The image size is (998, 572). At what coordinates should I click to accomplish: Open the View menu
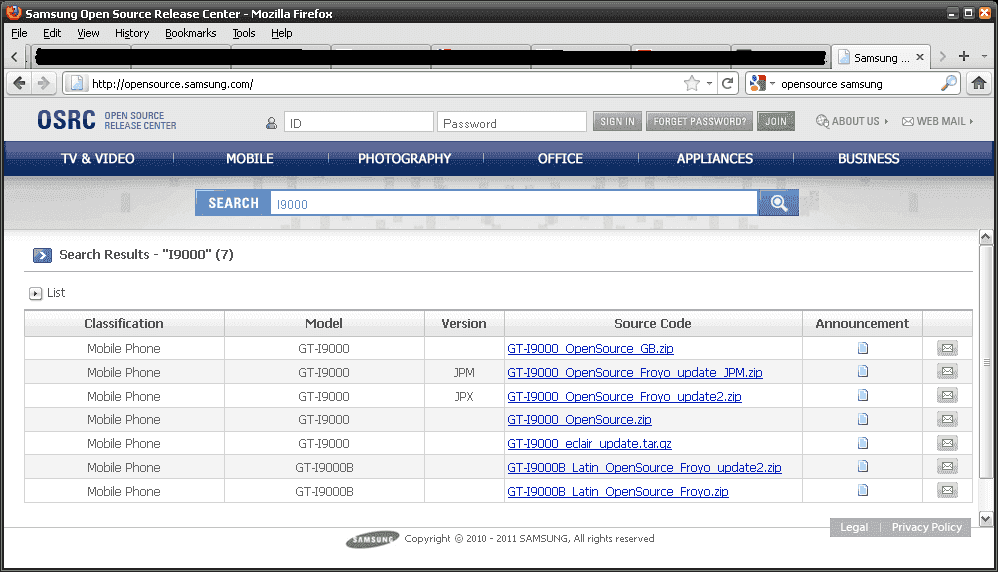[x=88, y=33]
